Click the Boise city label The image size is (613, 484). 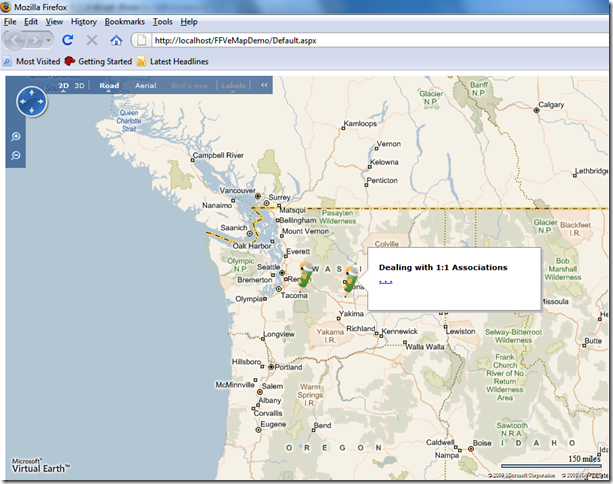point(482,443)
